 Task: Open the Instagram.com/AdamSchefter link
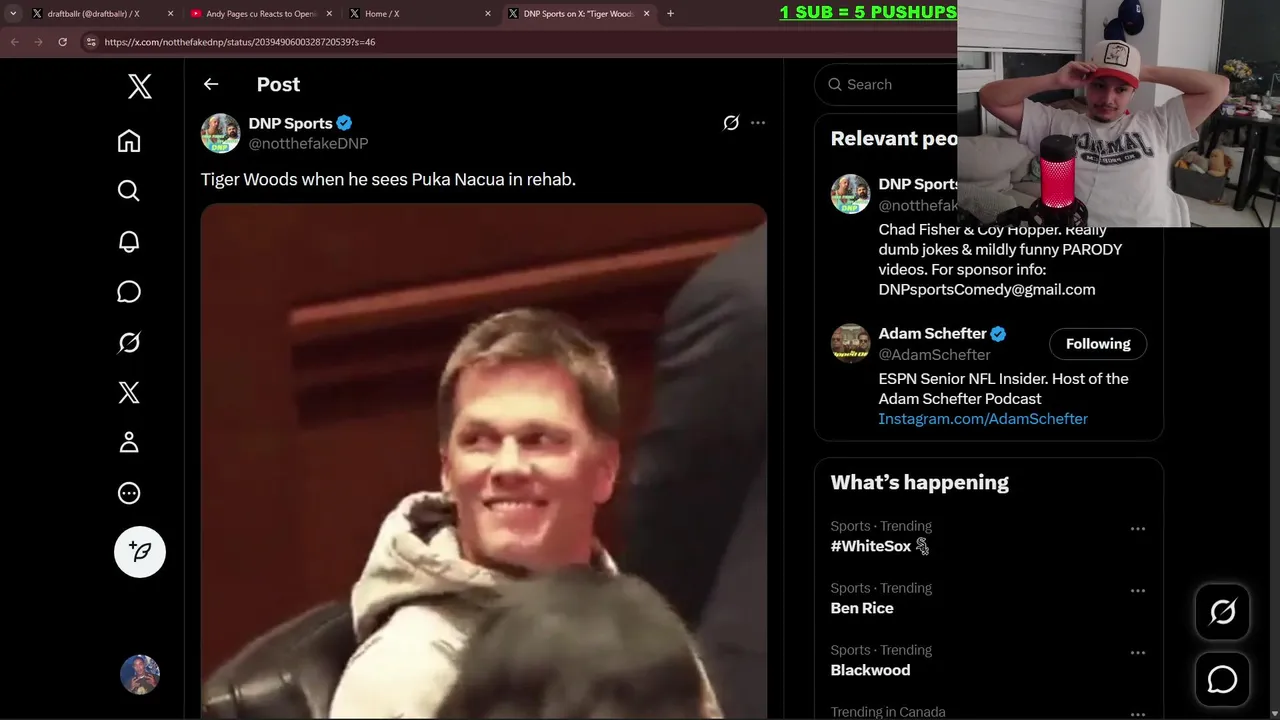983,419
